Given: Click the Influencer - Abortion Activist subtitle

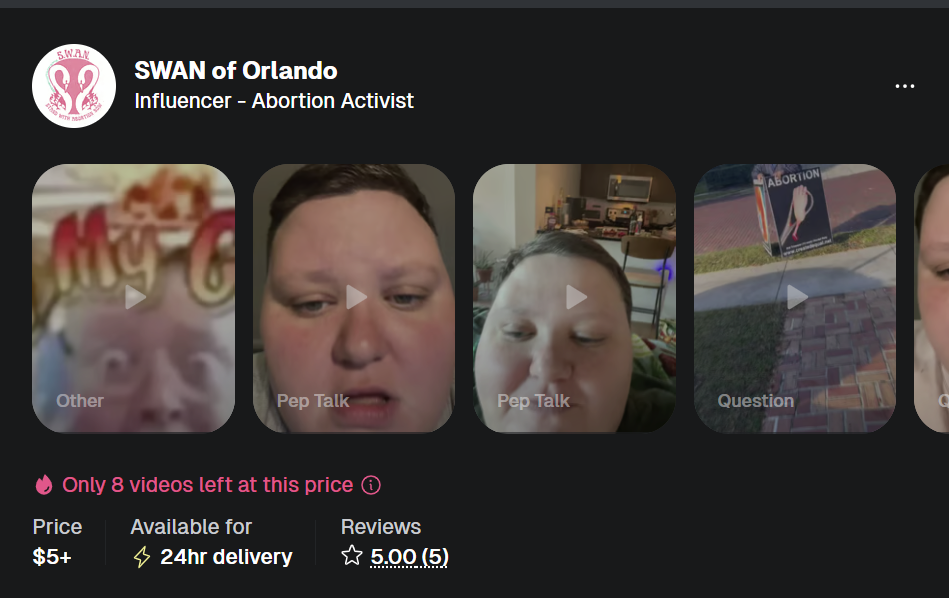Looking at the screenshot, I should 274,100.
